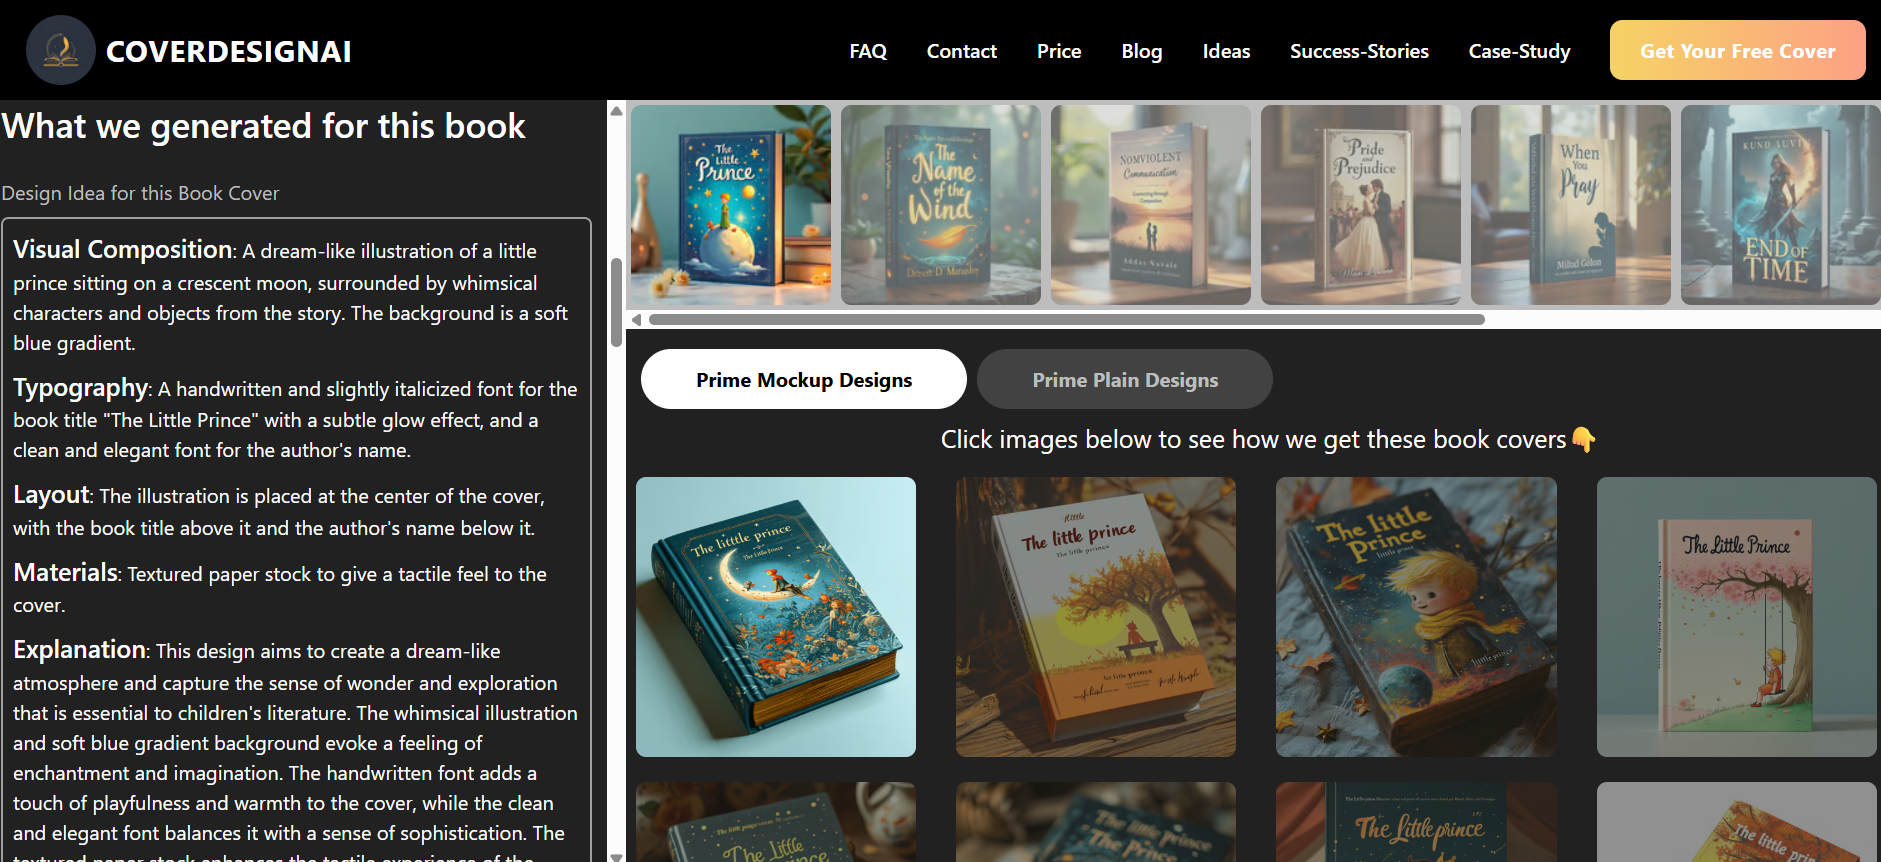This screenshot has width=1881, height=862.
Task: Go to the Contact page
Action: point(962,51)
